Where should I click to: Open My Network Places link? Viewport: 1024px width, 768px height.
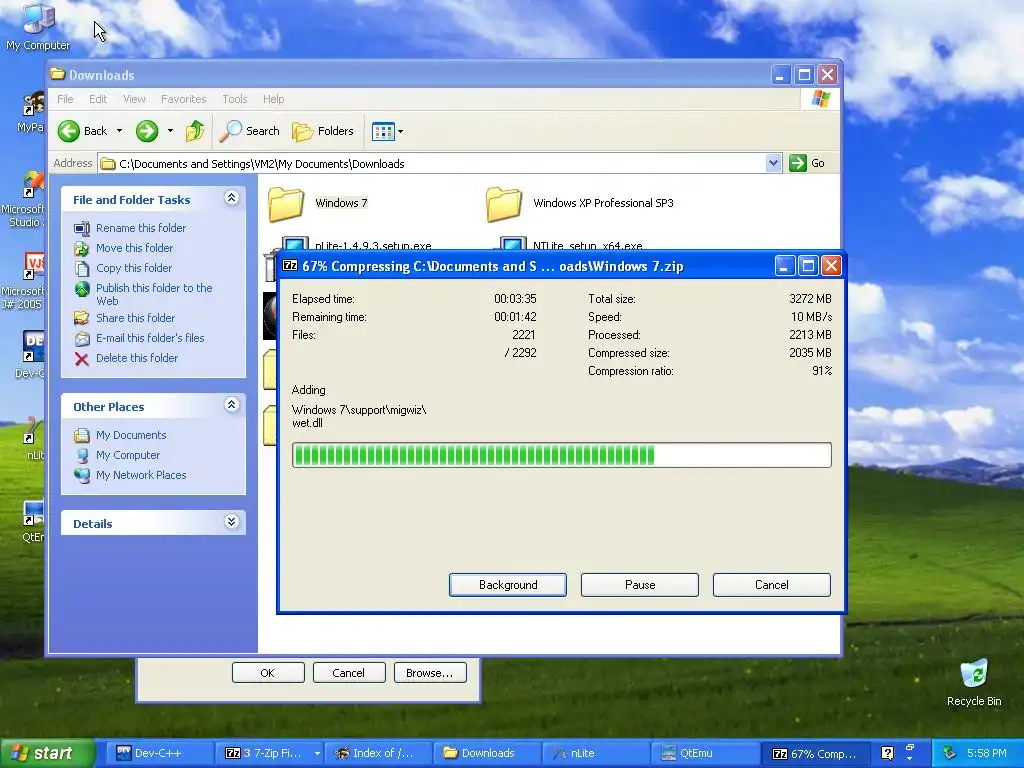click(x=141, y=475)
